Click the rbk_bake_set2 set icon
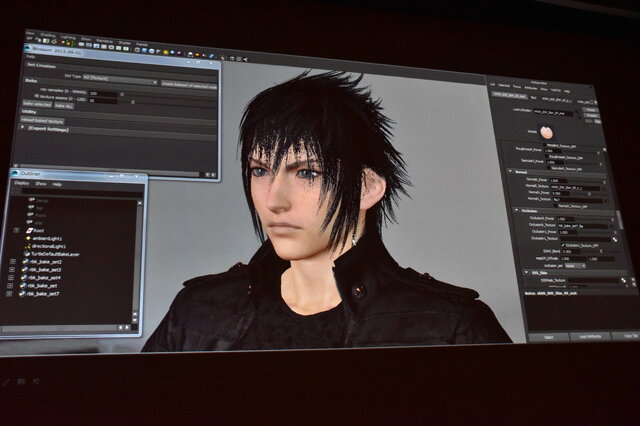Viewport: 640px width, 426px height. [x=25, y=262]
